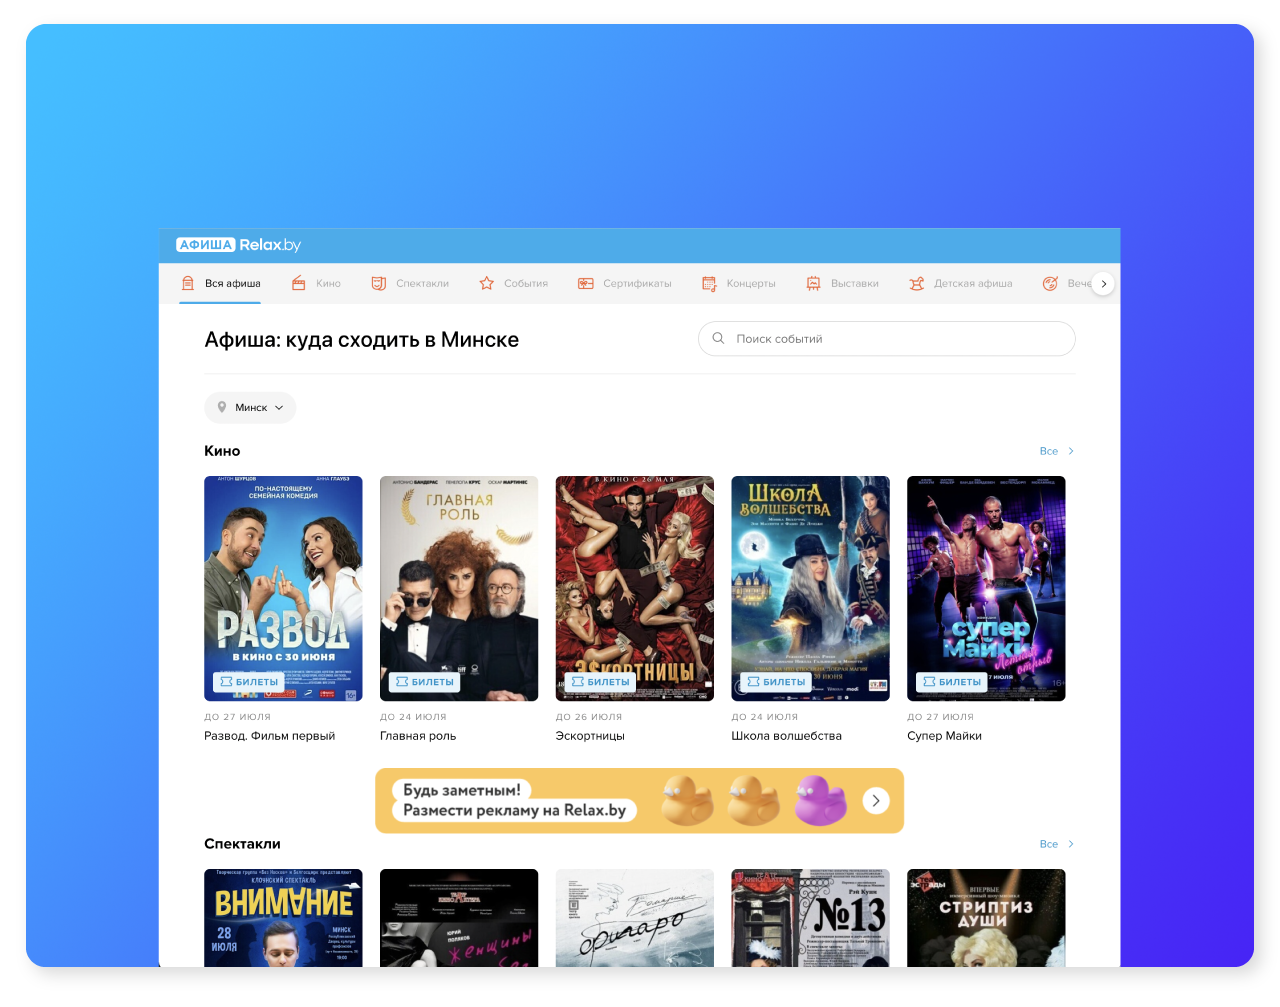Click the Будь заметным advertising banner text
The height and width of the screenshot is (1007, 1280).
(514, 801)
